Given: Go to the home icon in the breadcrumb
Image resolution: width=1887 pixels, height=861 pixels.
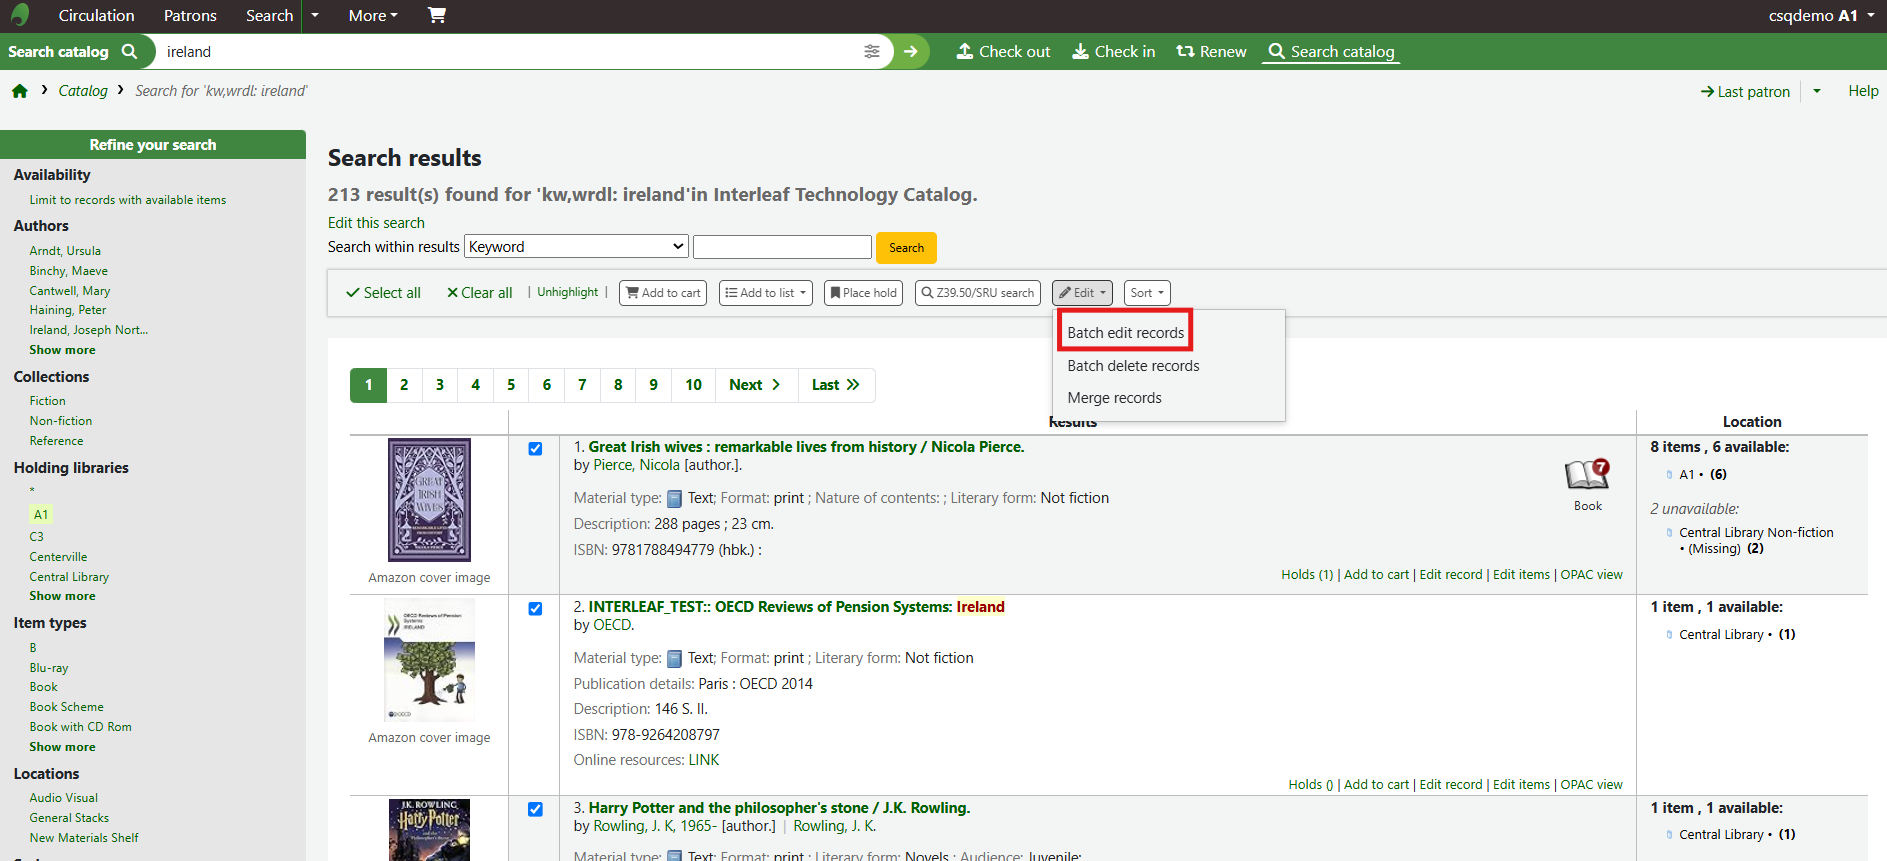Looking at the screenshot, I should point(20,91).
